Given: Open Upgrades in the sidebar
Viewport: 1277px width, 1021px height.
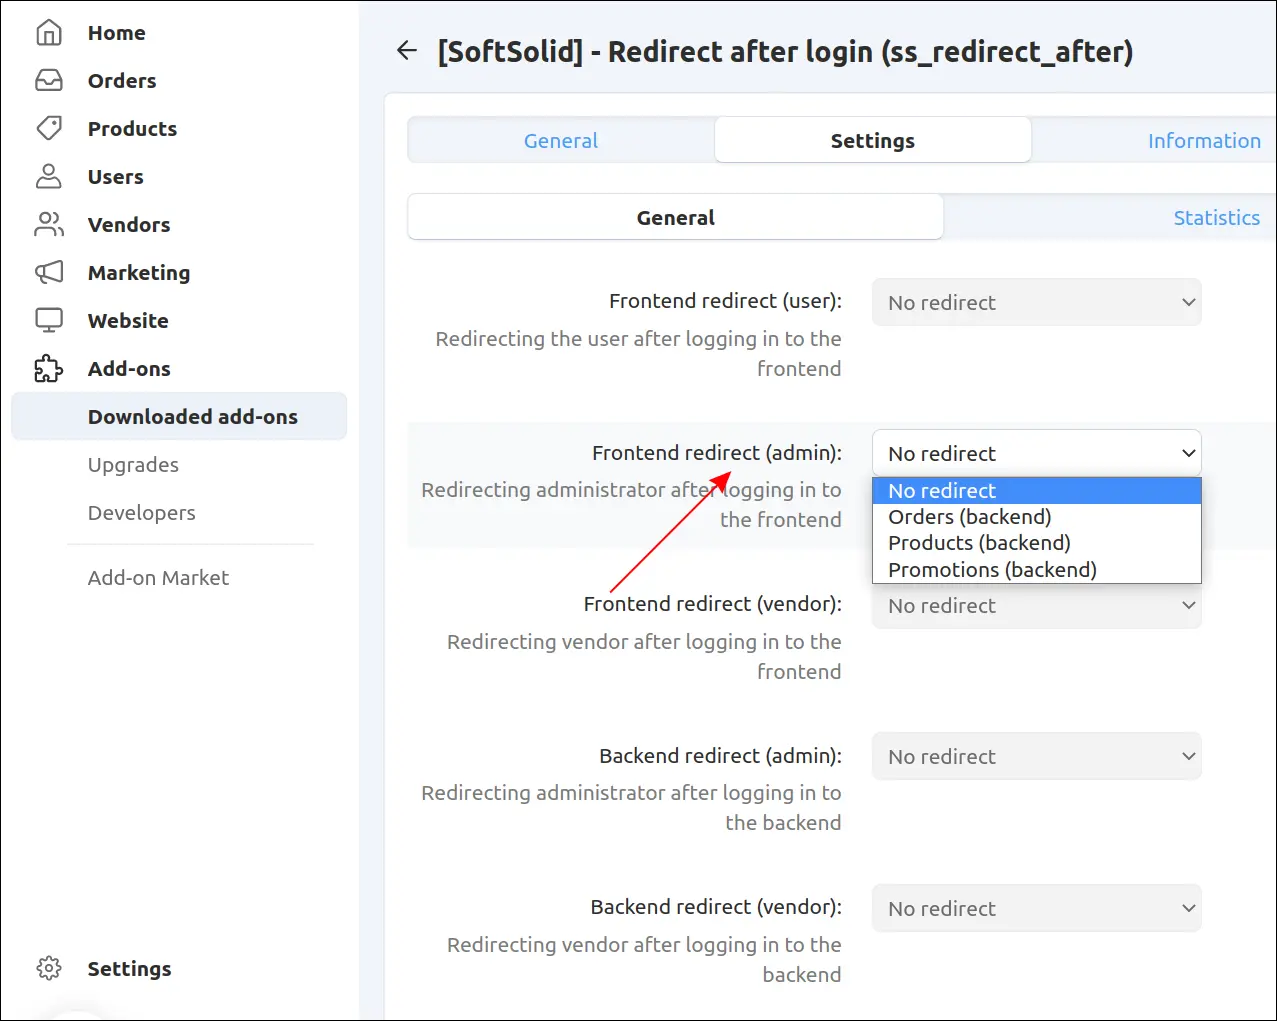Looking at the screenshot, I should tap(133, 465).
